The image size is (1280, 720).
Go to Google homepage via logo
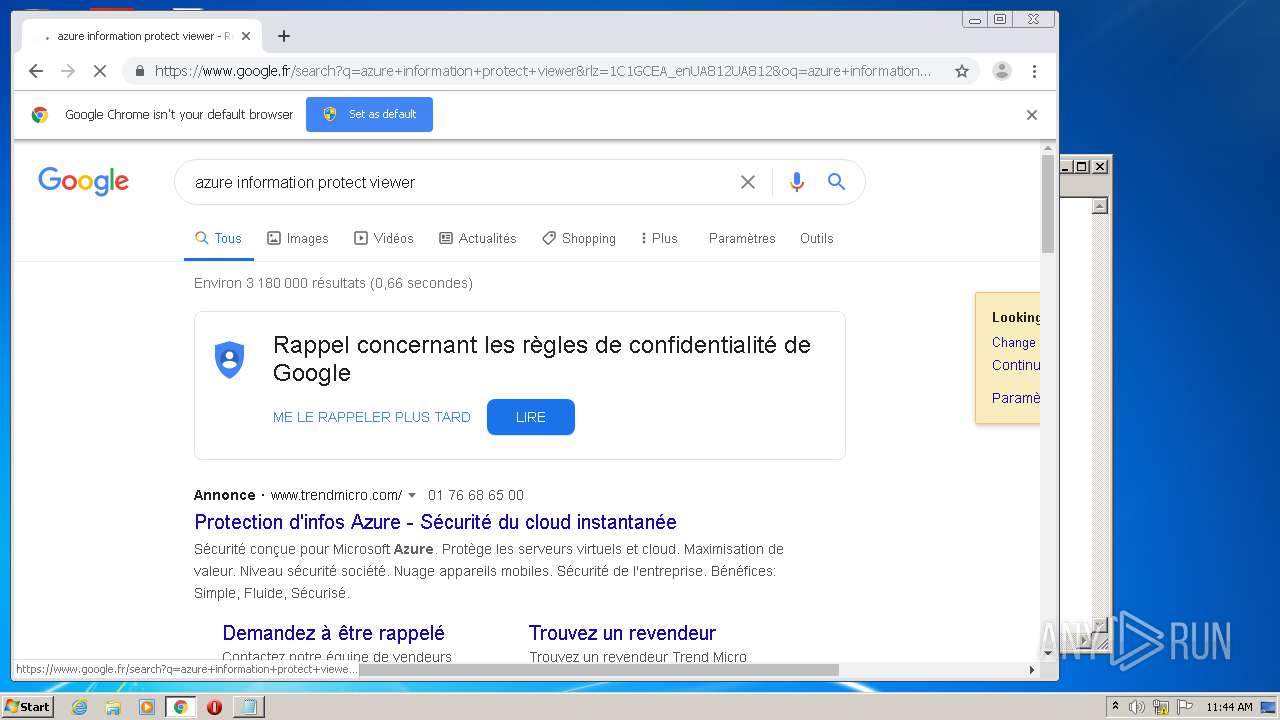(x=84, y=181)
